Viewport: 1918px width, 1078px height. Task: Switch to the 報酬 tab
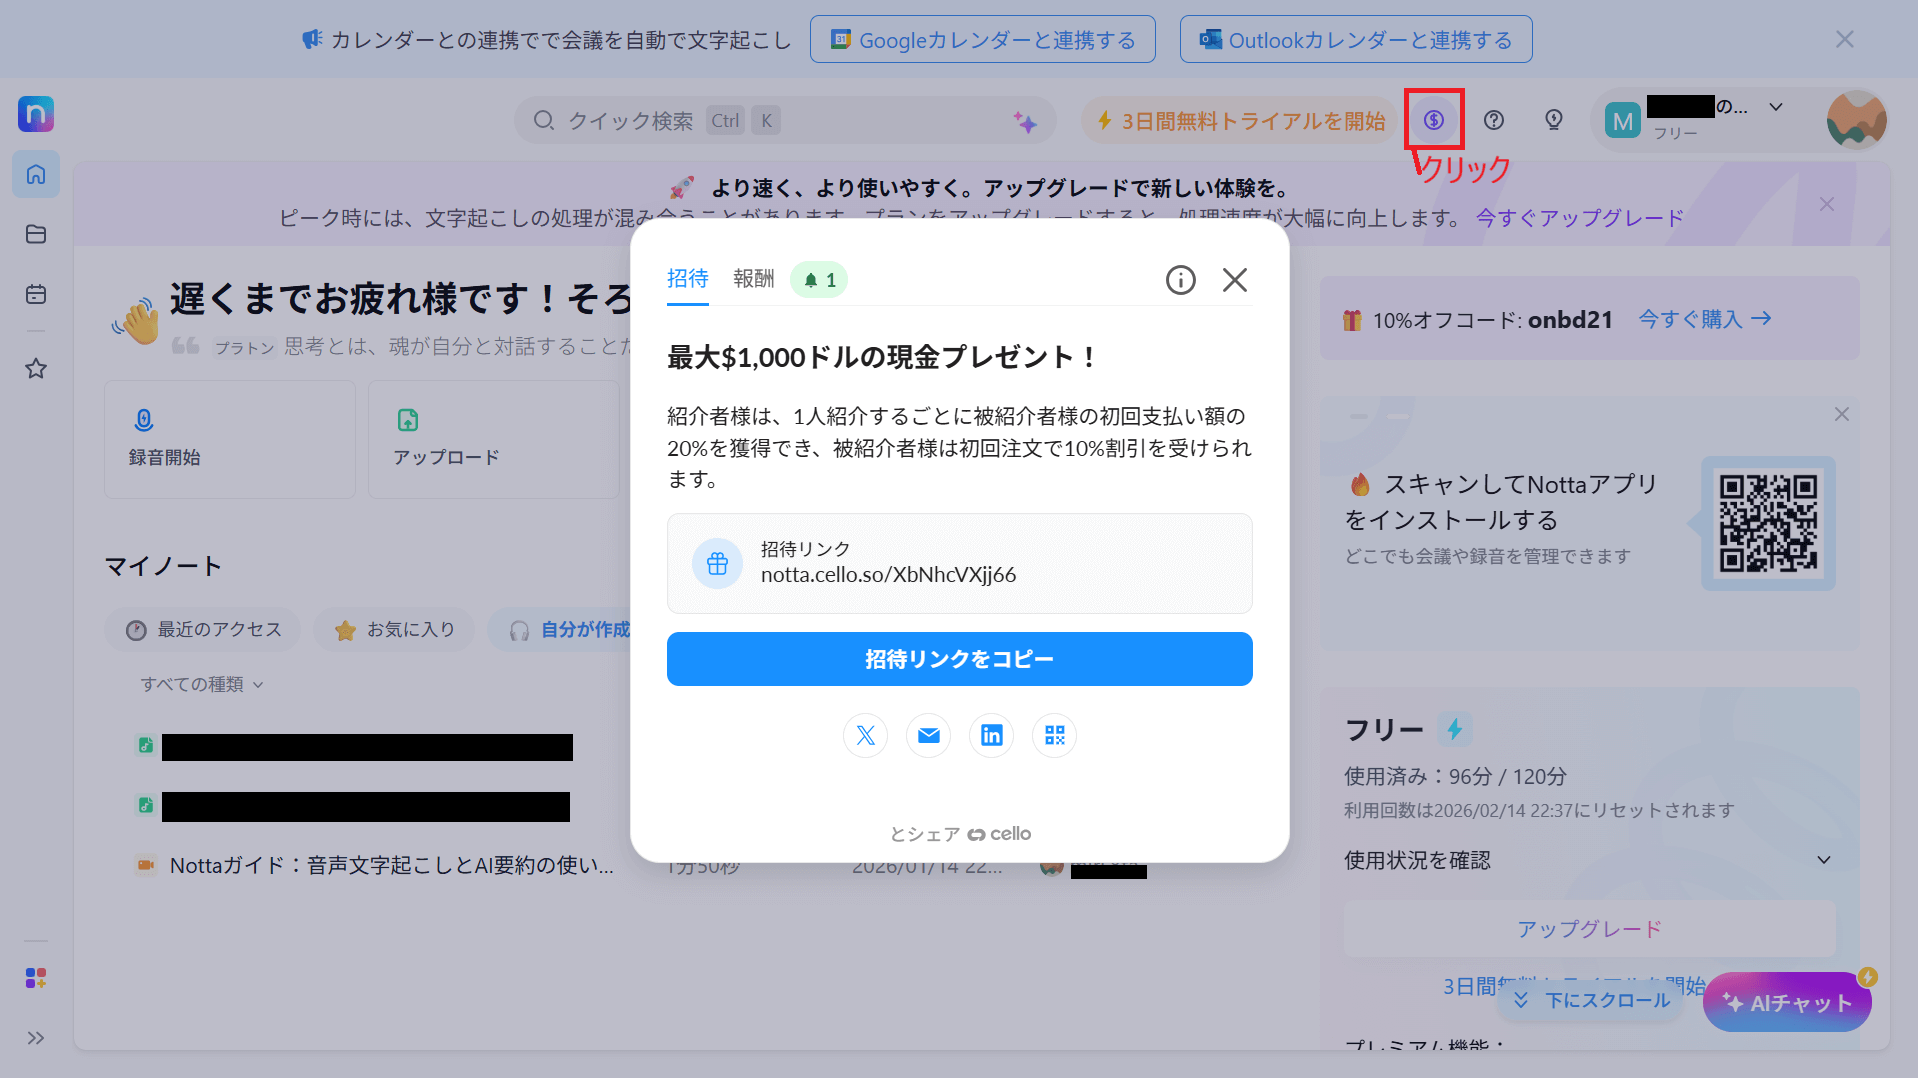(753, 279)
